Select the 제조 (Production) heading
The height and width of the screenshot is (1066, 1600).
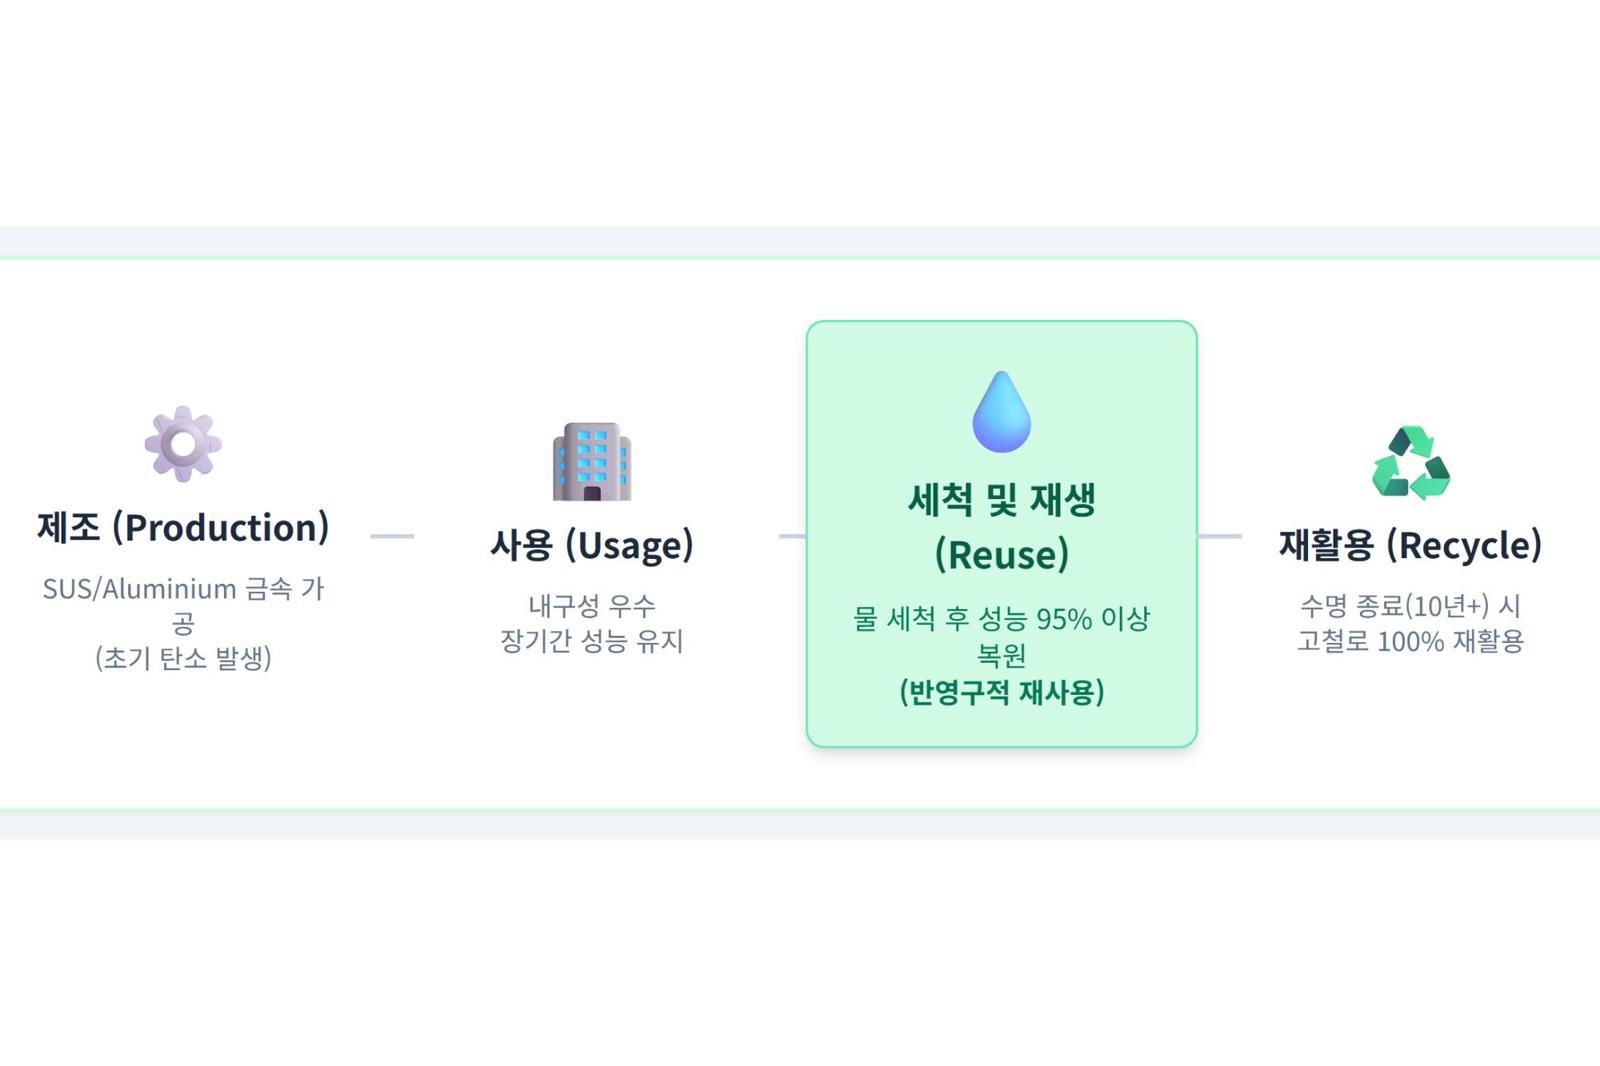pyautogui.click(x=183, y=527)
